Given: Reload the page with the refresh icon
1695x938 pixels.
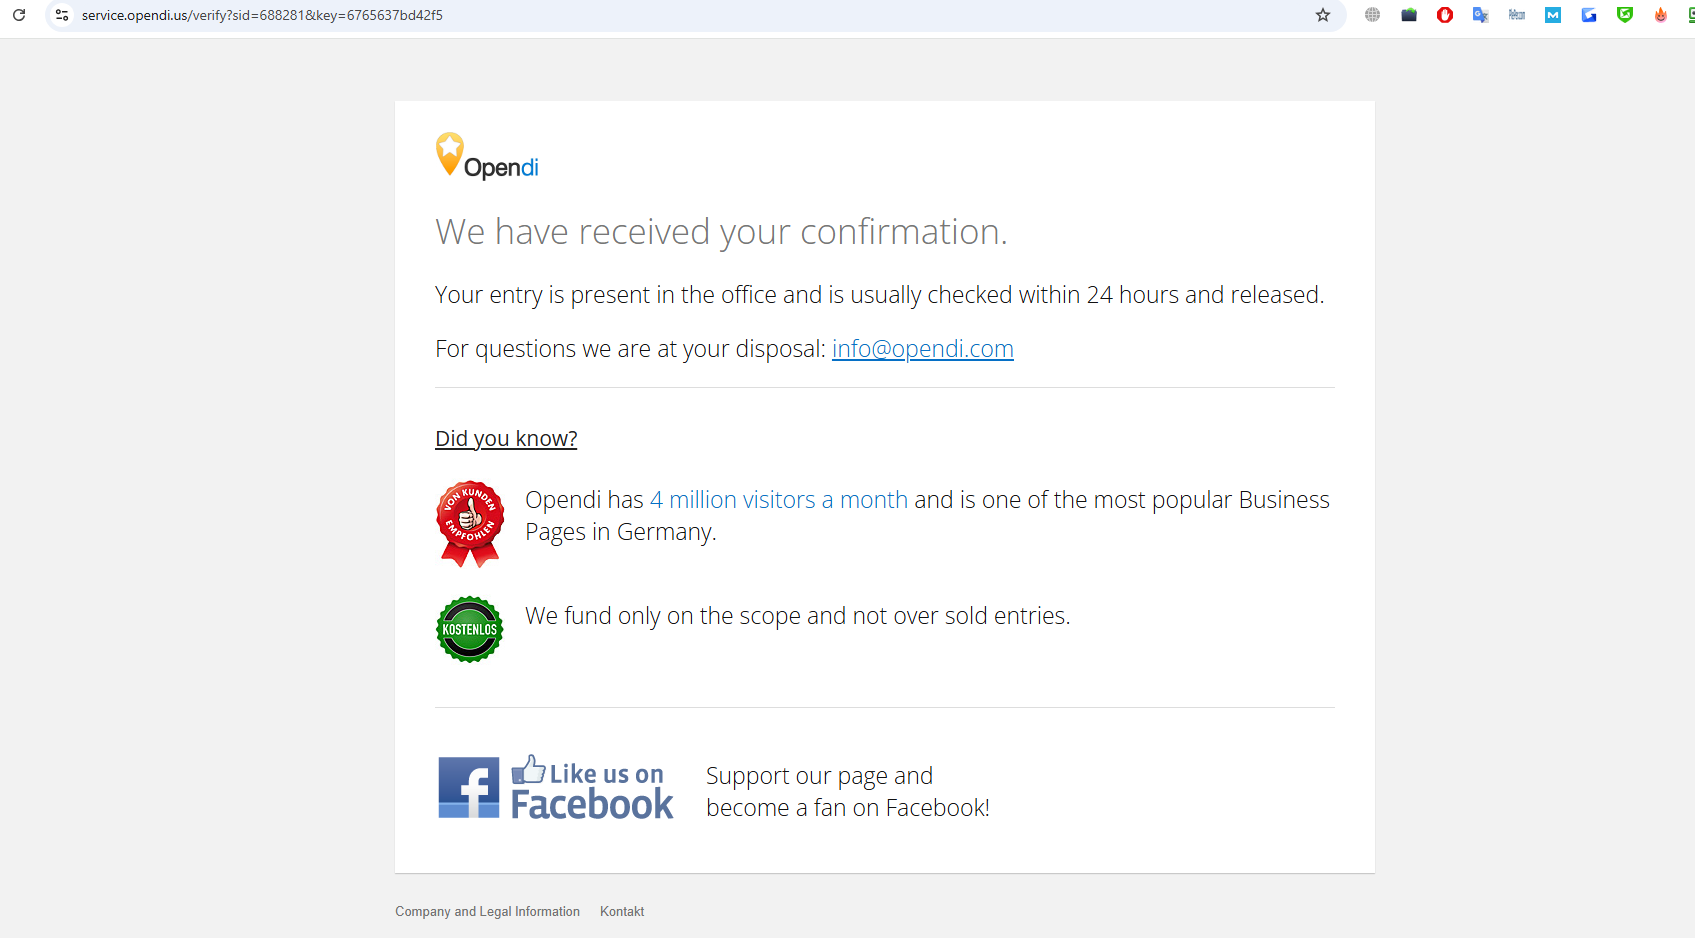Looking at the screenshot, I should point(19,15).
